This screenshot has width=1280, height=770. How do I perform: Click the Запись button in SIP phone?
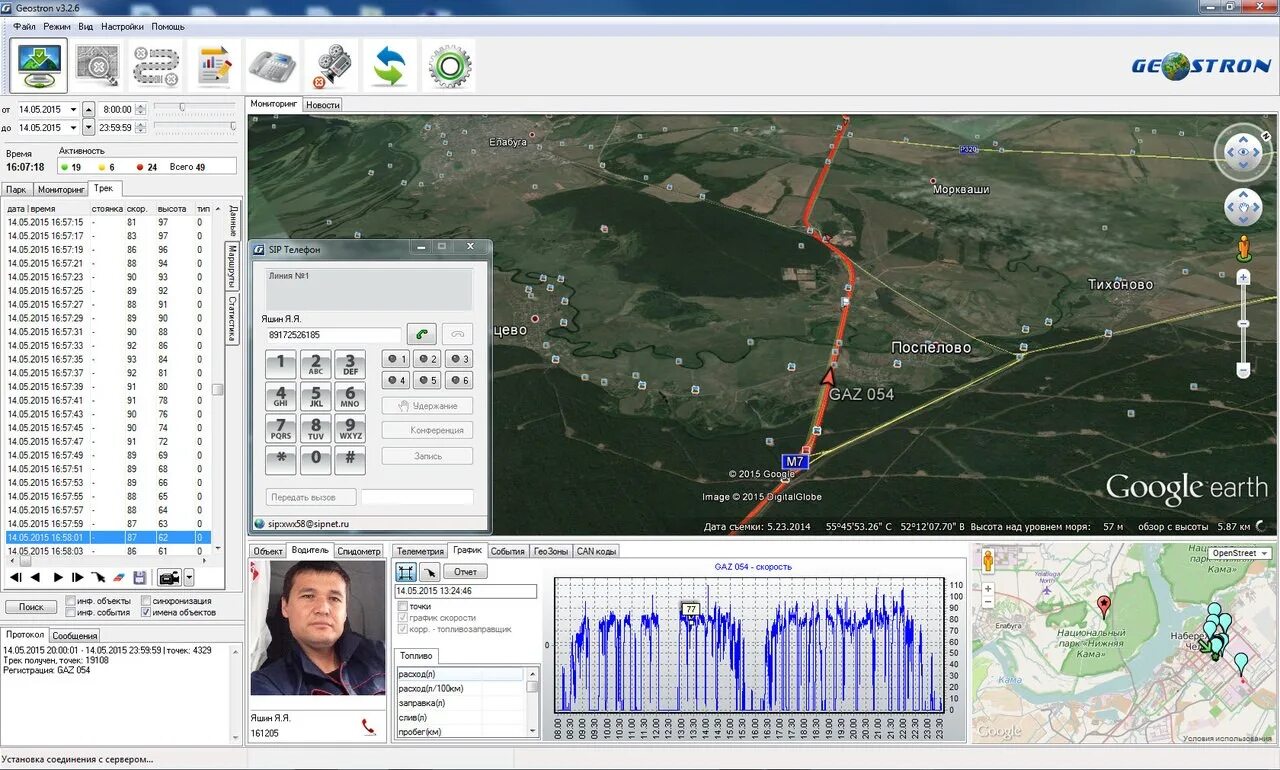(x=427, y=456)
